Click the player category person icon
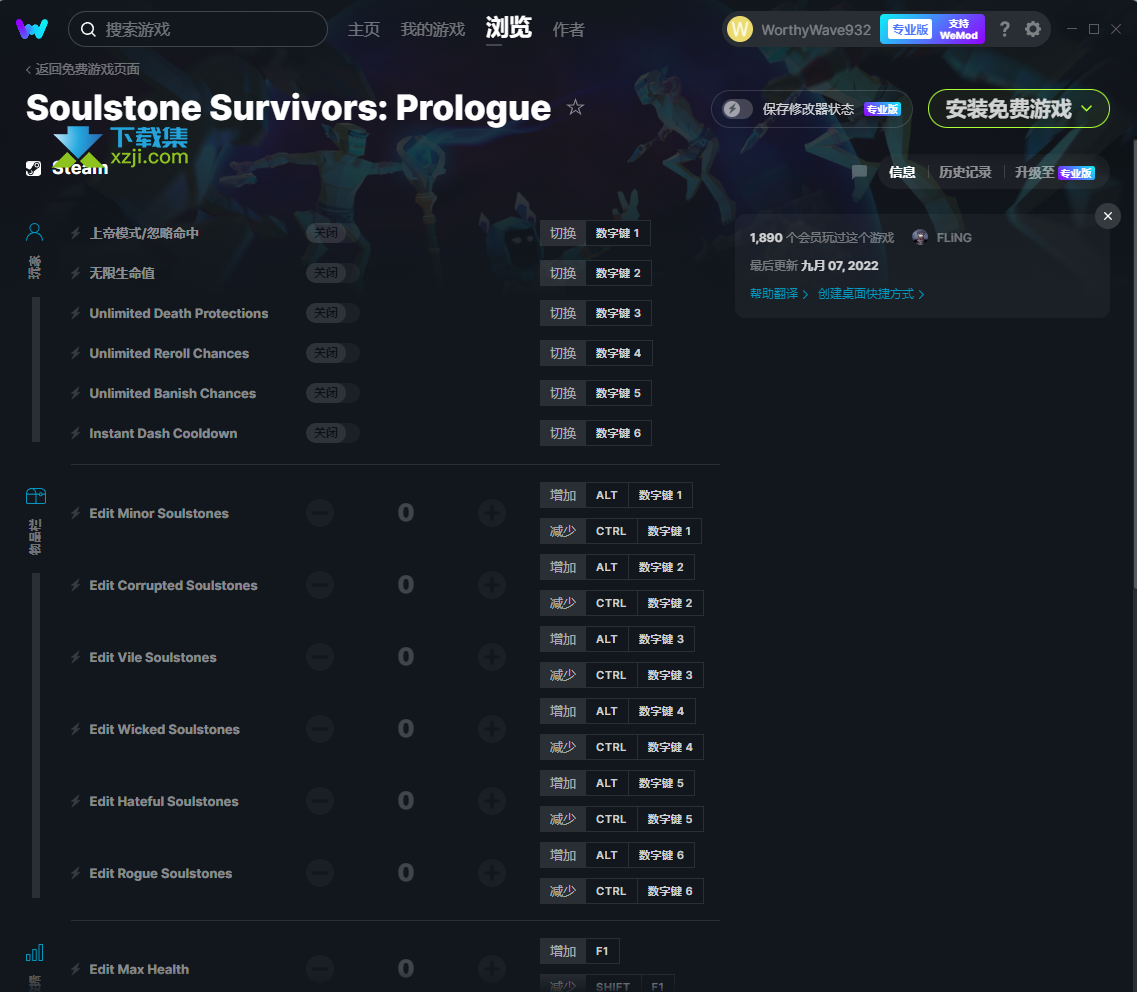Viewport: 1137px width, 992px height. (x=35, y=232)
